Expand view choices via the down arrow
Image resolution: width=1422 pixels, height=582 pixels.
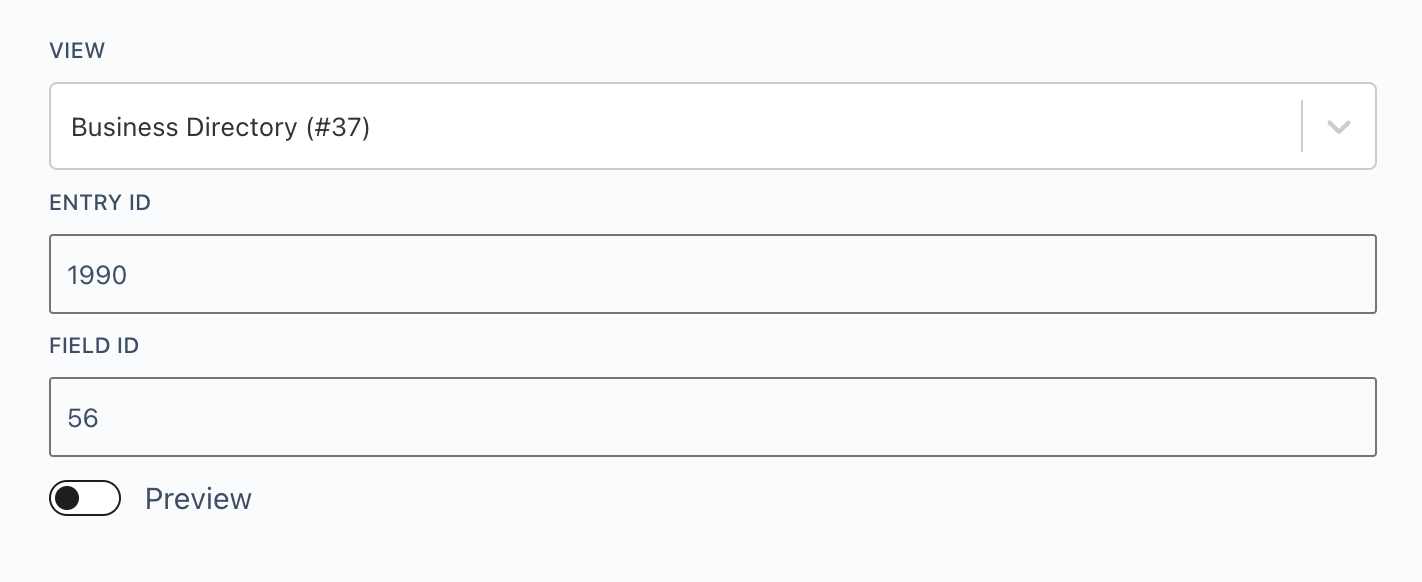click(1339, 127)
